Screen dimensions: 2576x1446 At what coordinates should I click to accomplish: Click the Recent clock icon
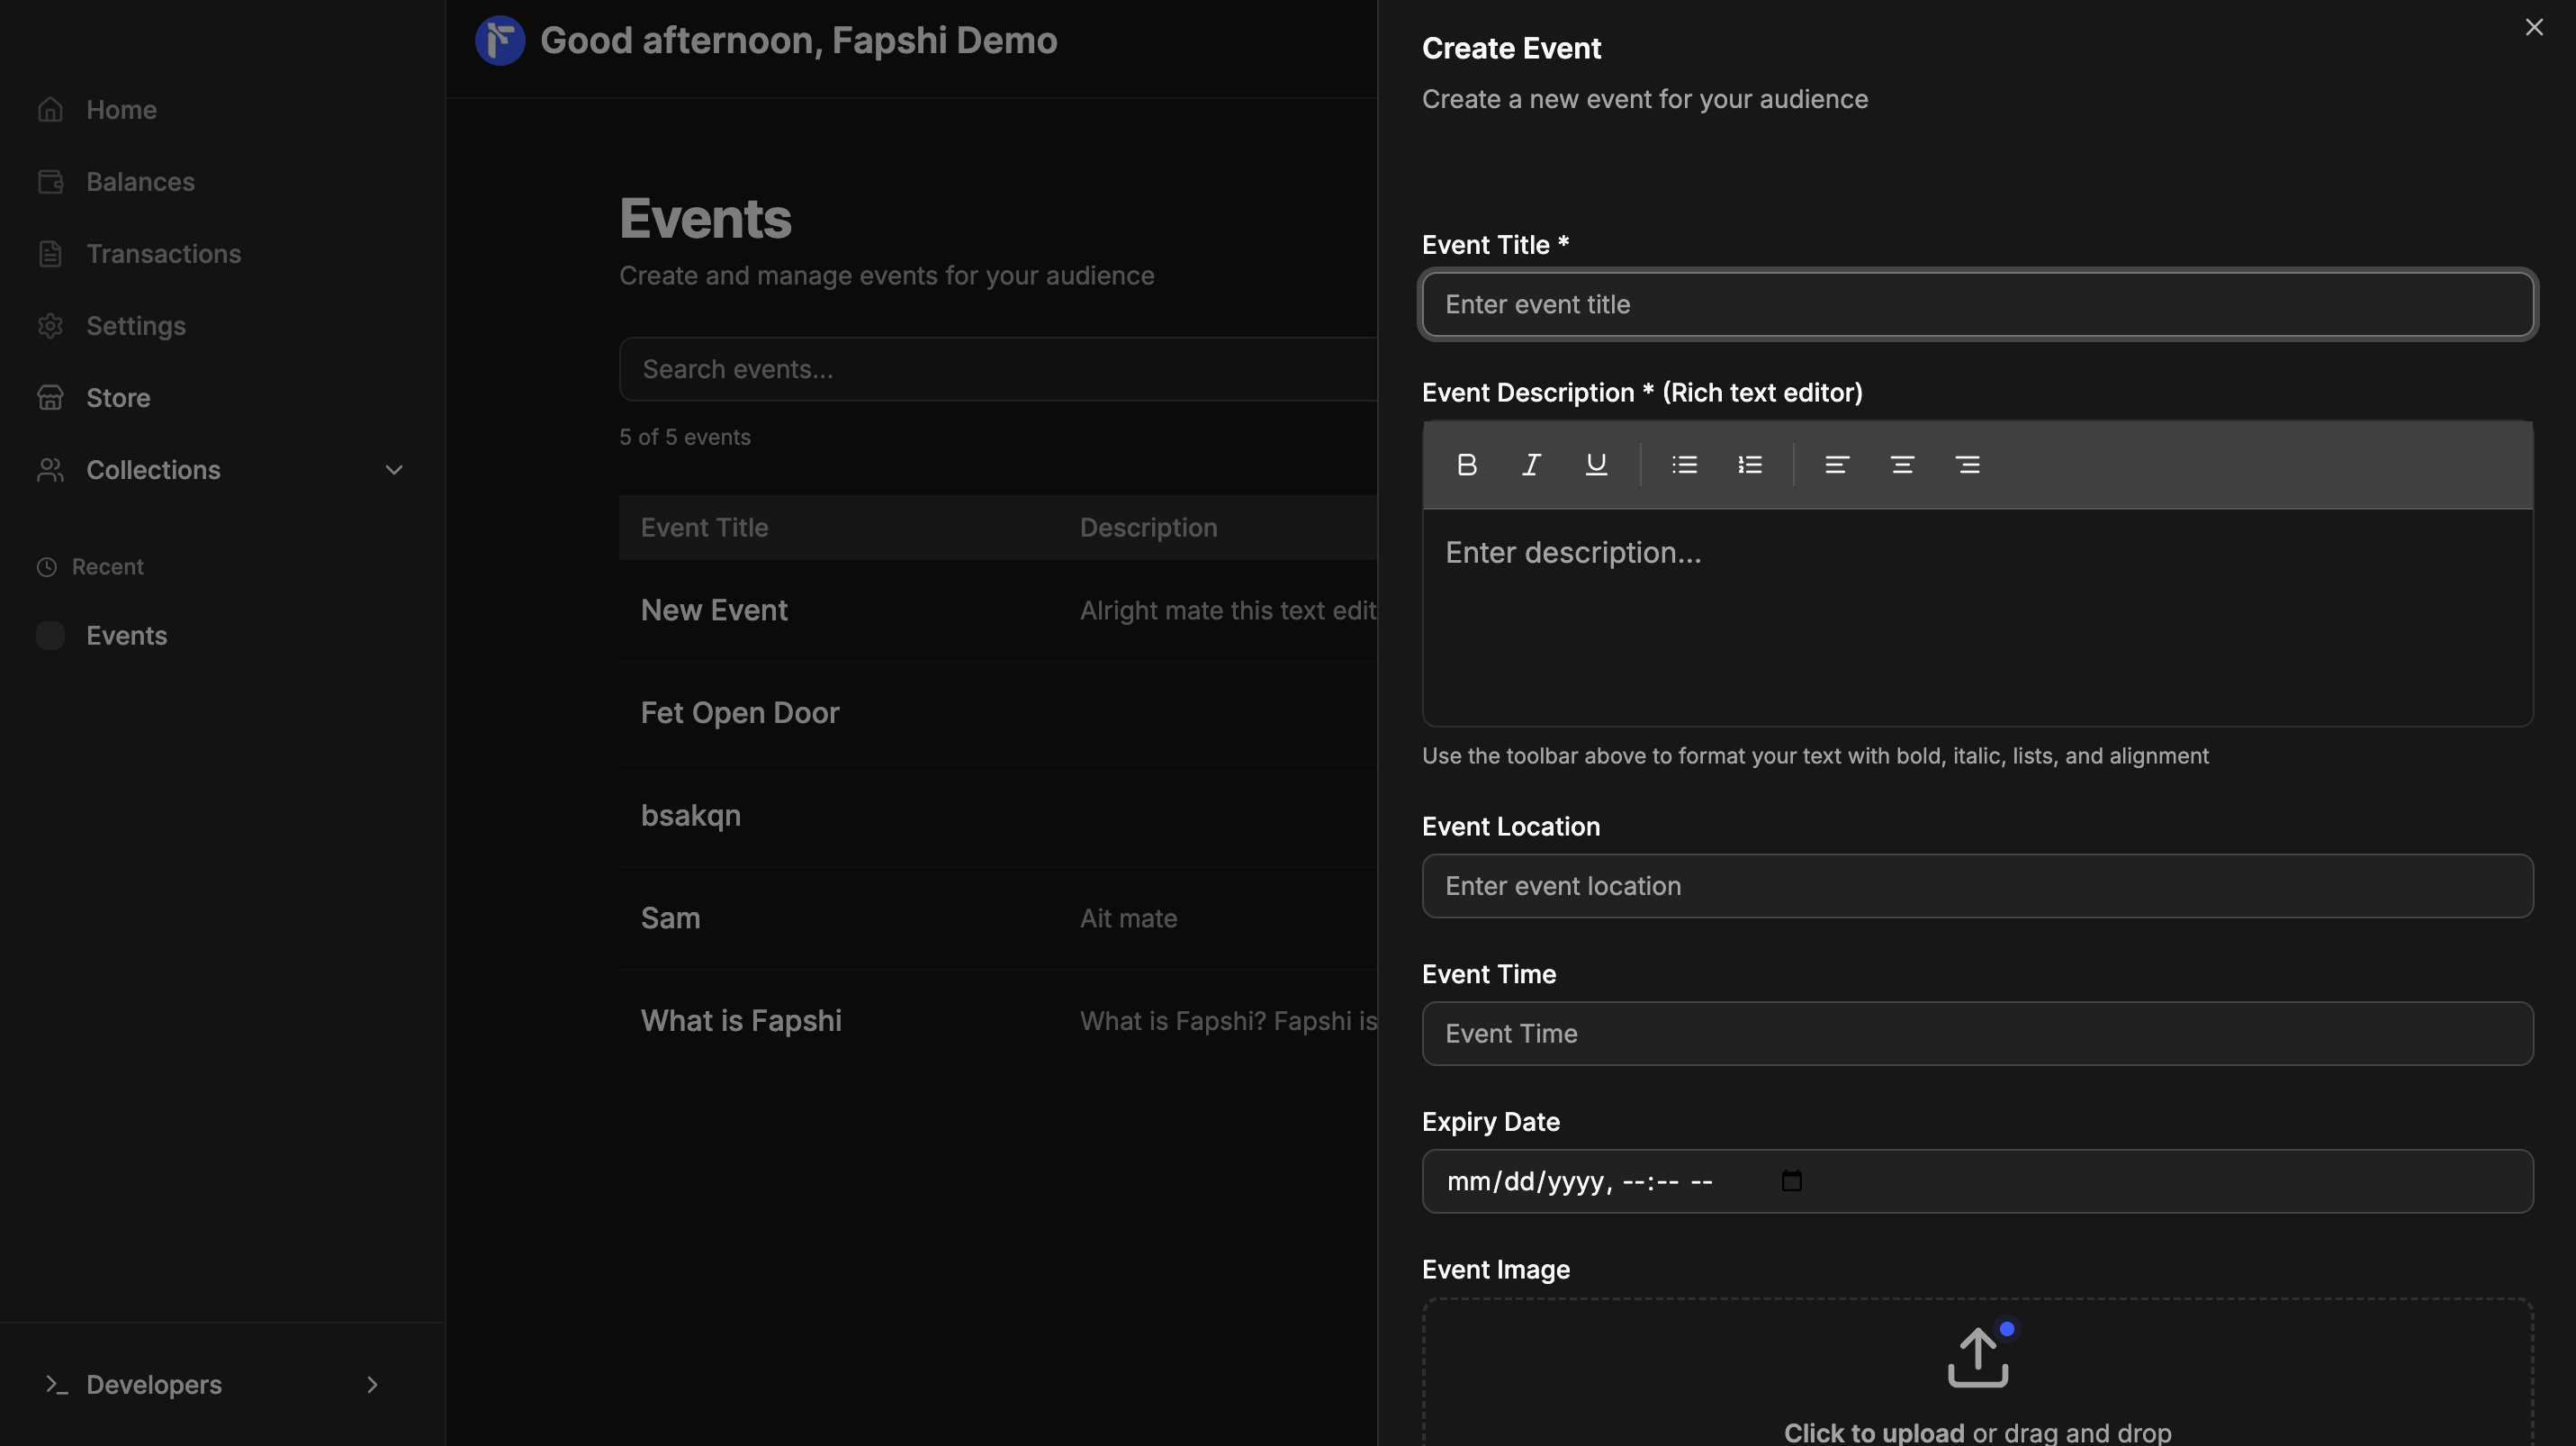coord(47,567)
